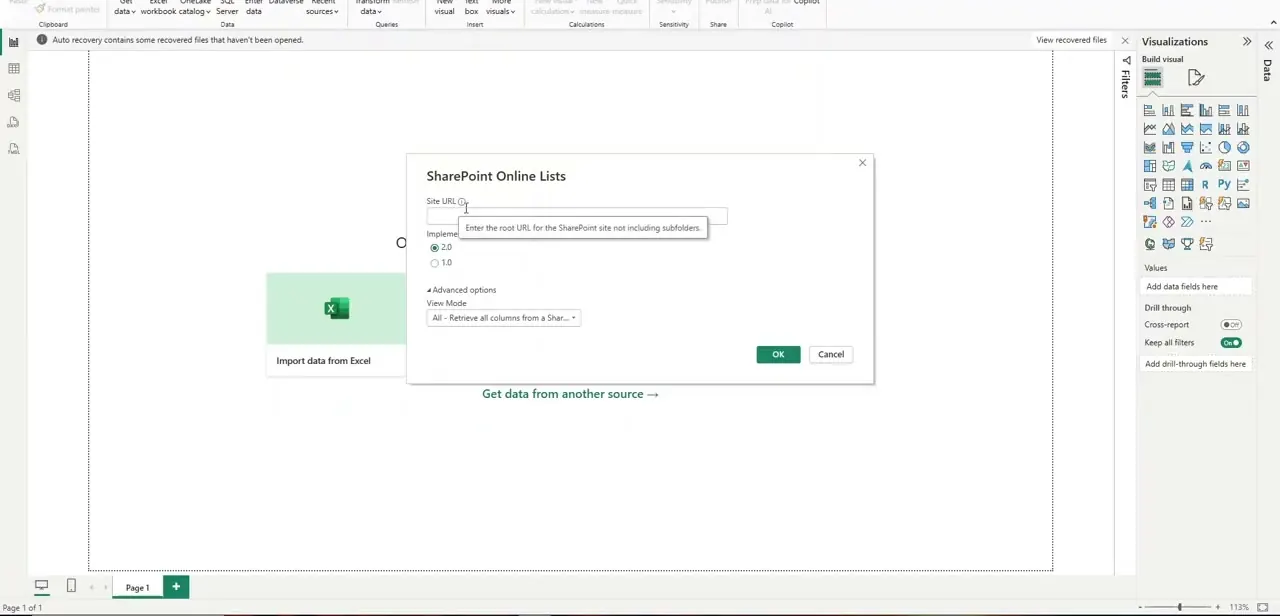Pick the ArcGIS globe visual
The width and height of the screenshot is (1280, 616).
1150,244
